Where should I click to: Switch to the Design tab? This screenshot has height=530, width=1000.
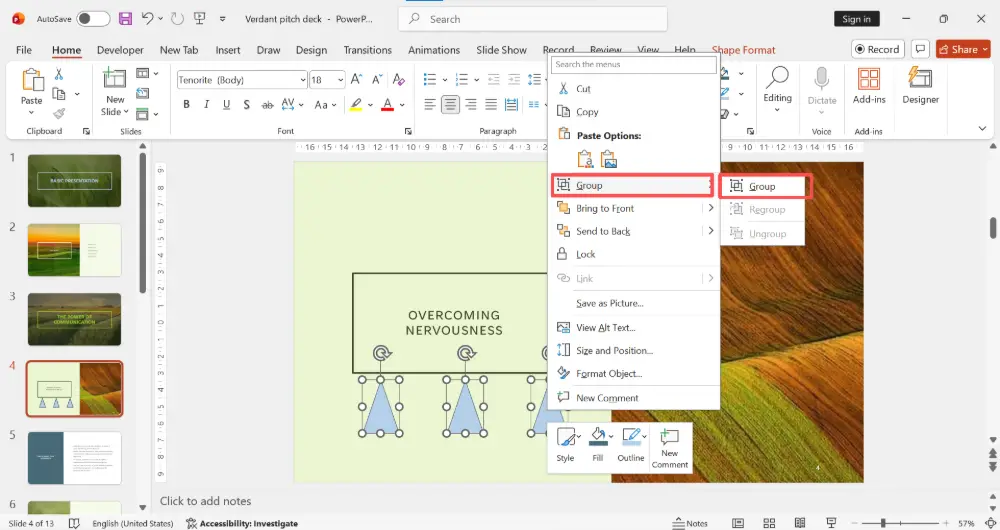[x=311, y=50]
